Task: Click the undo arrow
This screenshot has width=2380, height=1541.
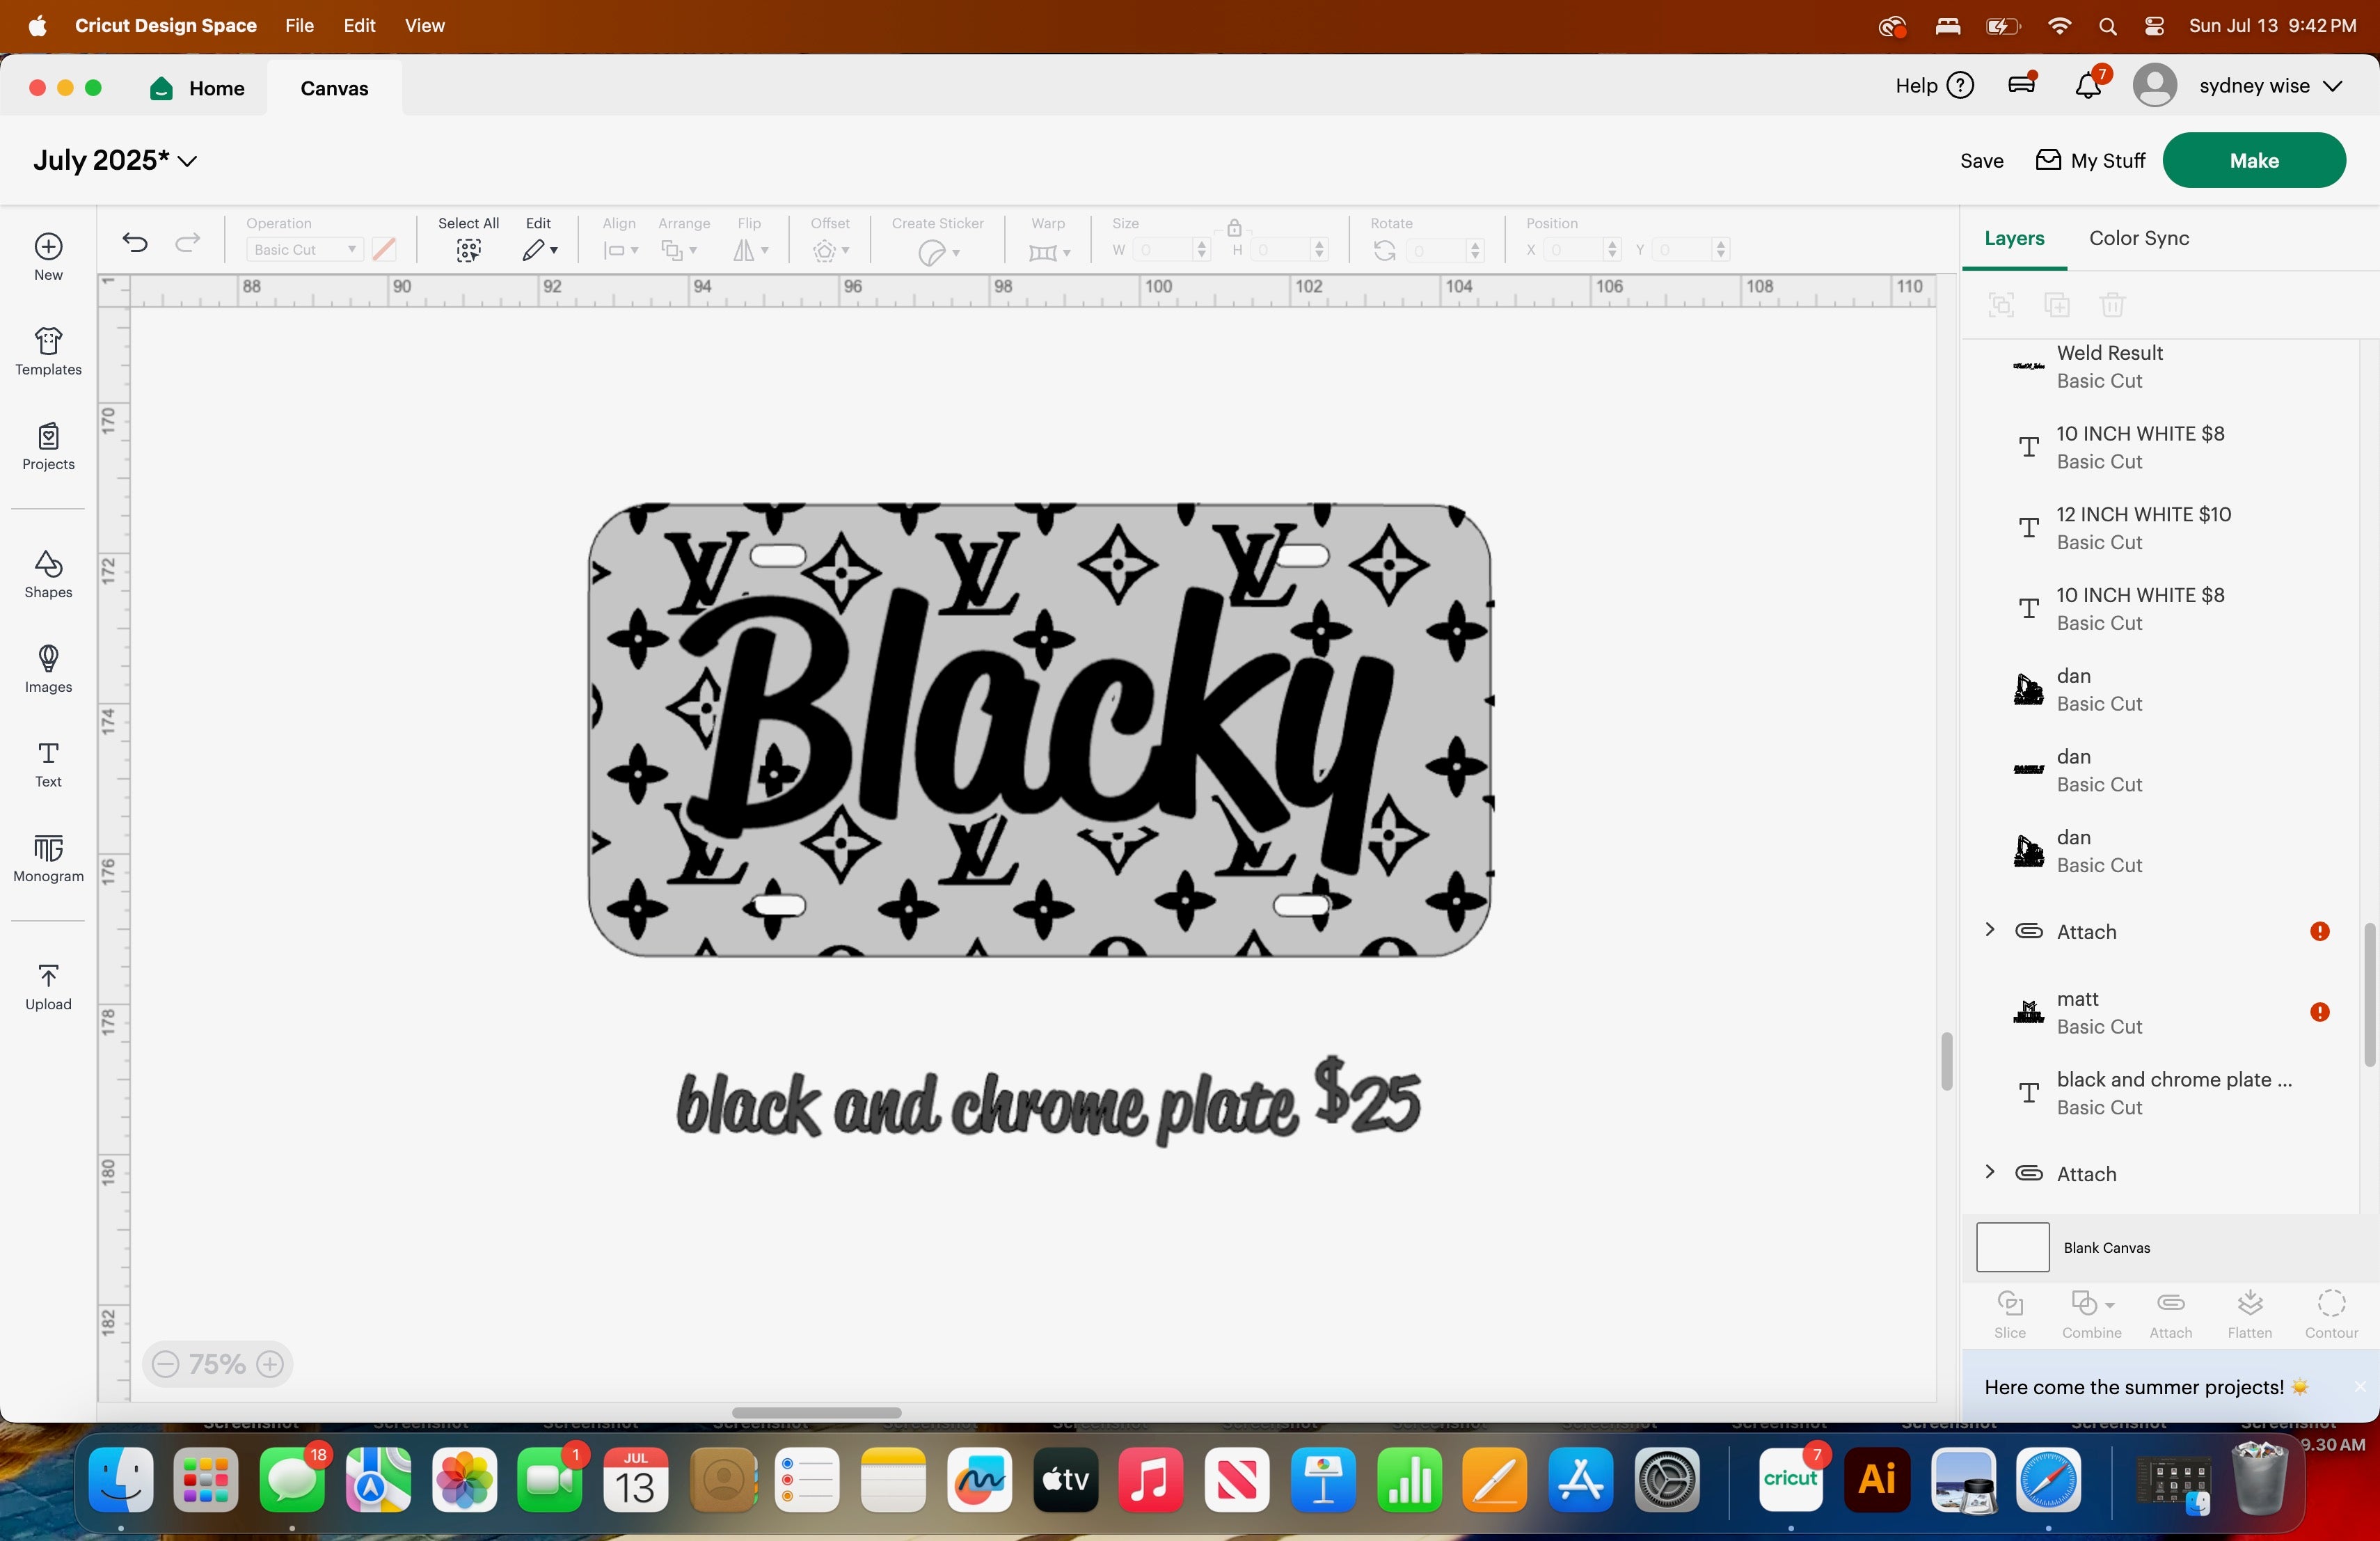Action: click(x=135, y=242)
